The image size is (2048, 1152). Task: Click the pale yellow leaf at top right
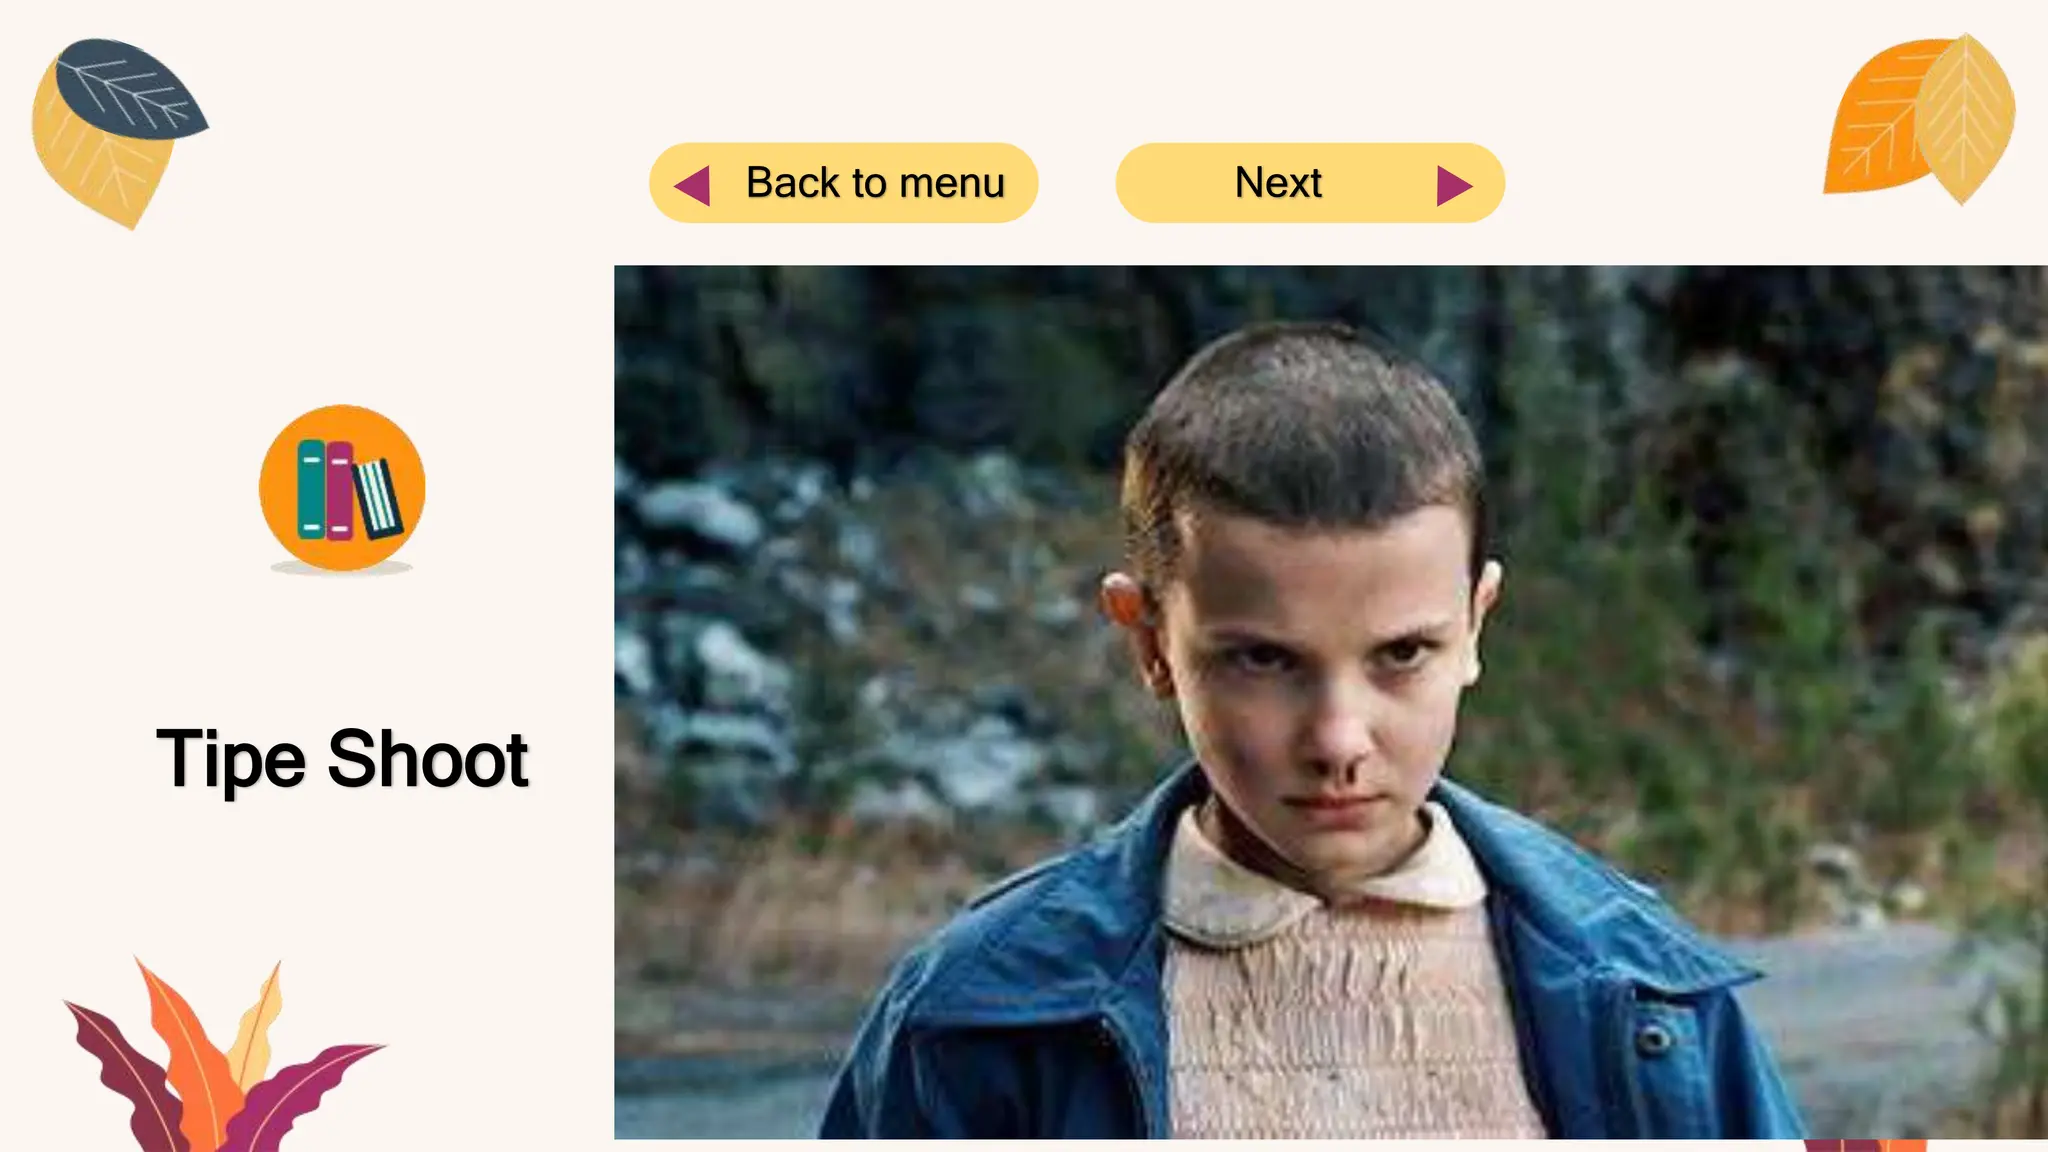point(1965,120)
